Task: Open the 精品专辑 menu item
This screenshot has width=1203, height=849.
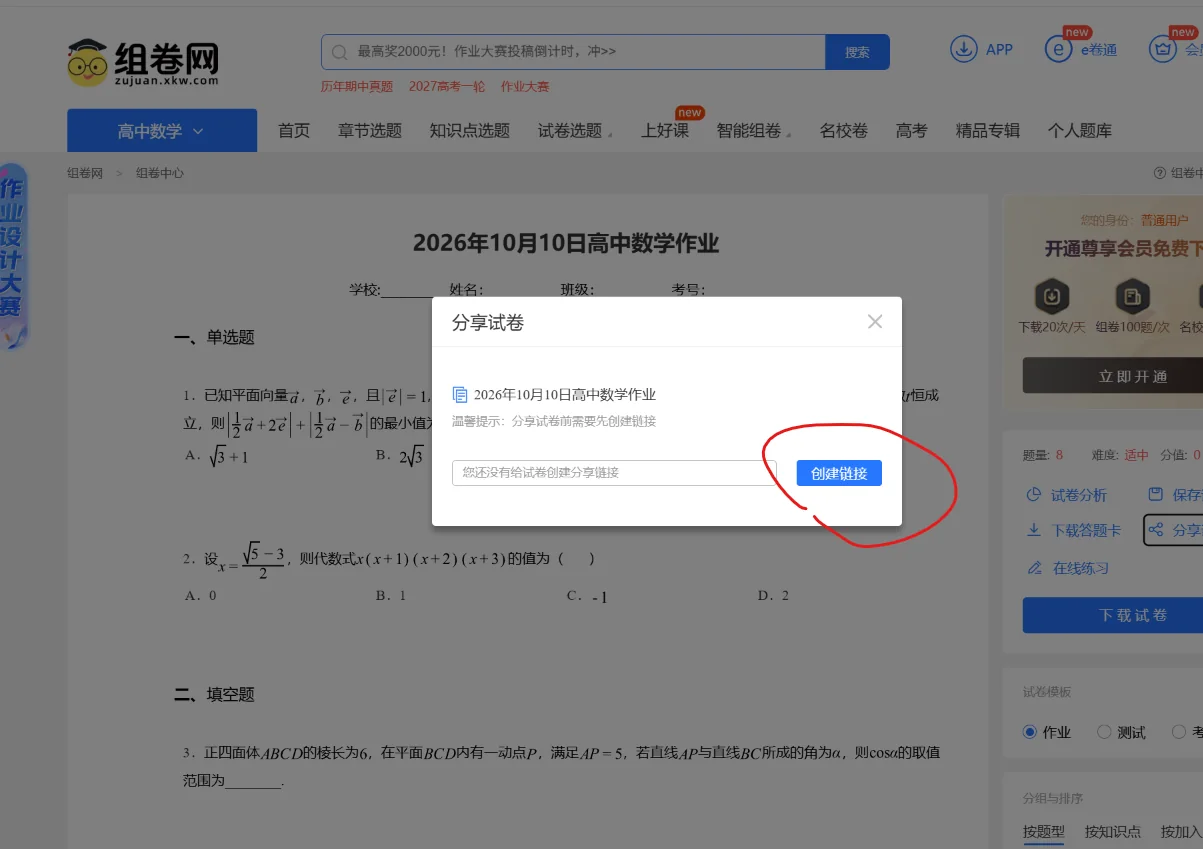Action: [x=988, y=131]
